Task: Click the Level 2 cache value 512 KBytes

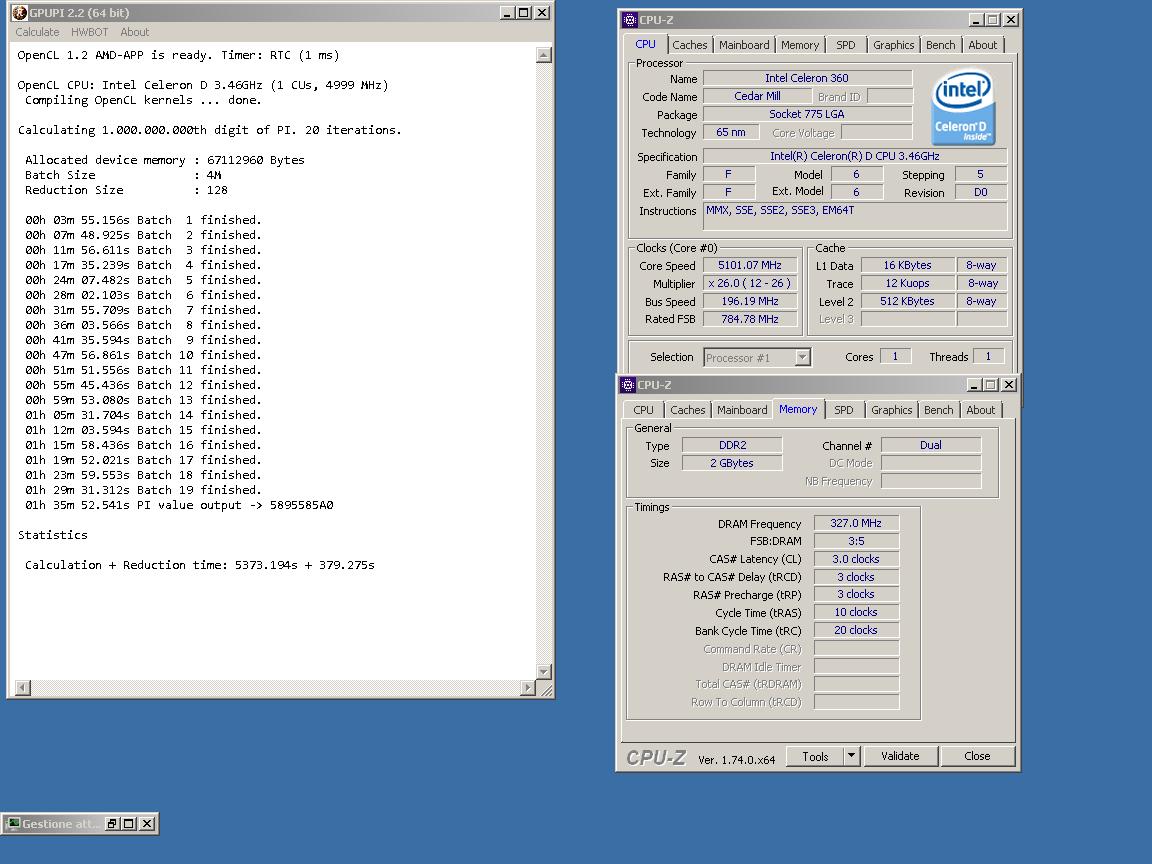Action: (x=907, y=301)
